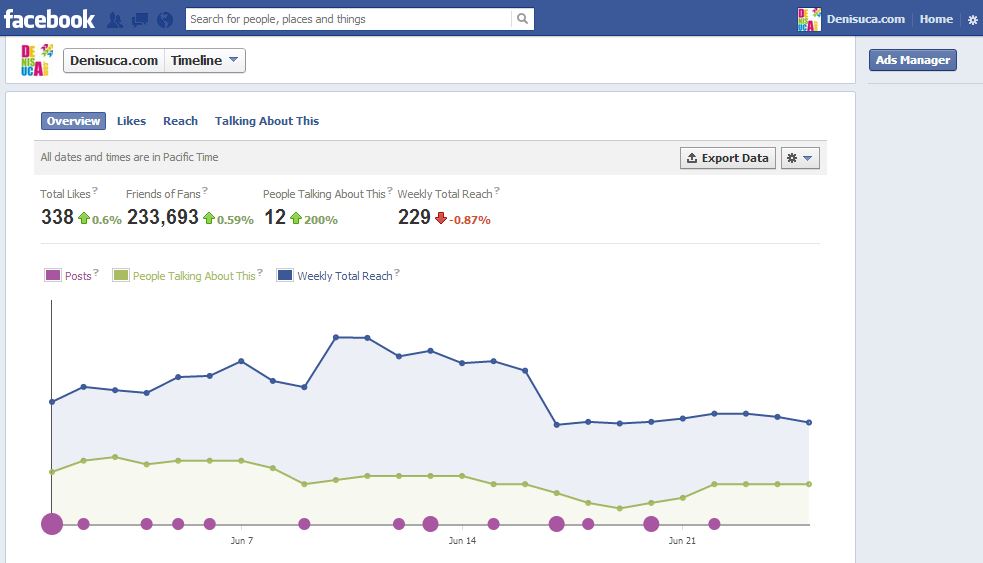Switch to the Reach tab
This screenshot has width=983, height=563.
click(x=180, y=121)
